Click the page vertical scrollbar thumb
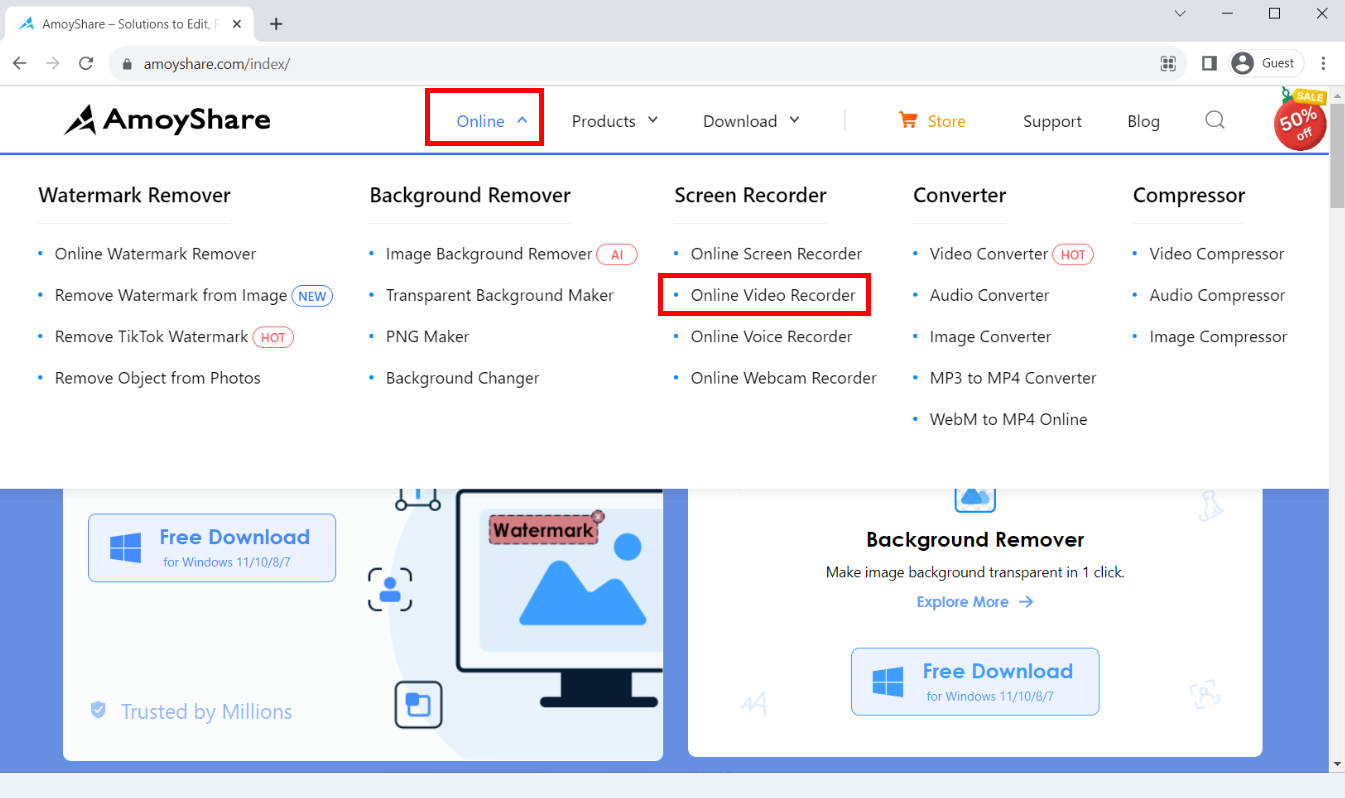The width and height of the screenshot is (1345, 798). pyautogui.click(x=1337, y=155)
